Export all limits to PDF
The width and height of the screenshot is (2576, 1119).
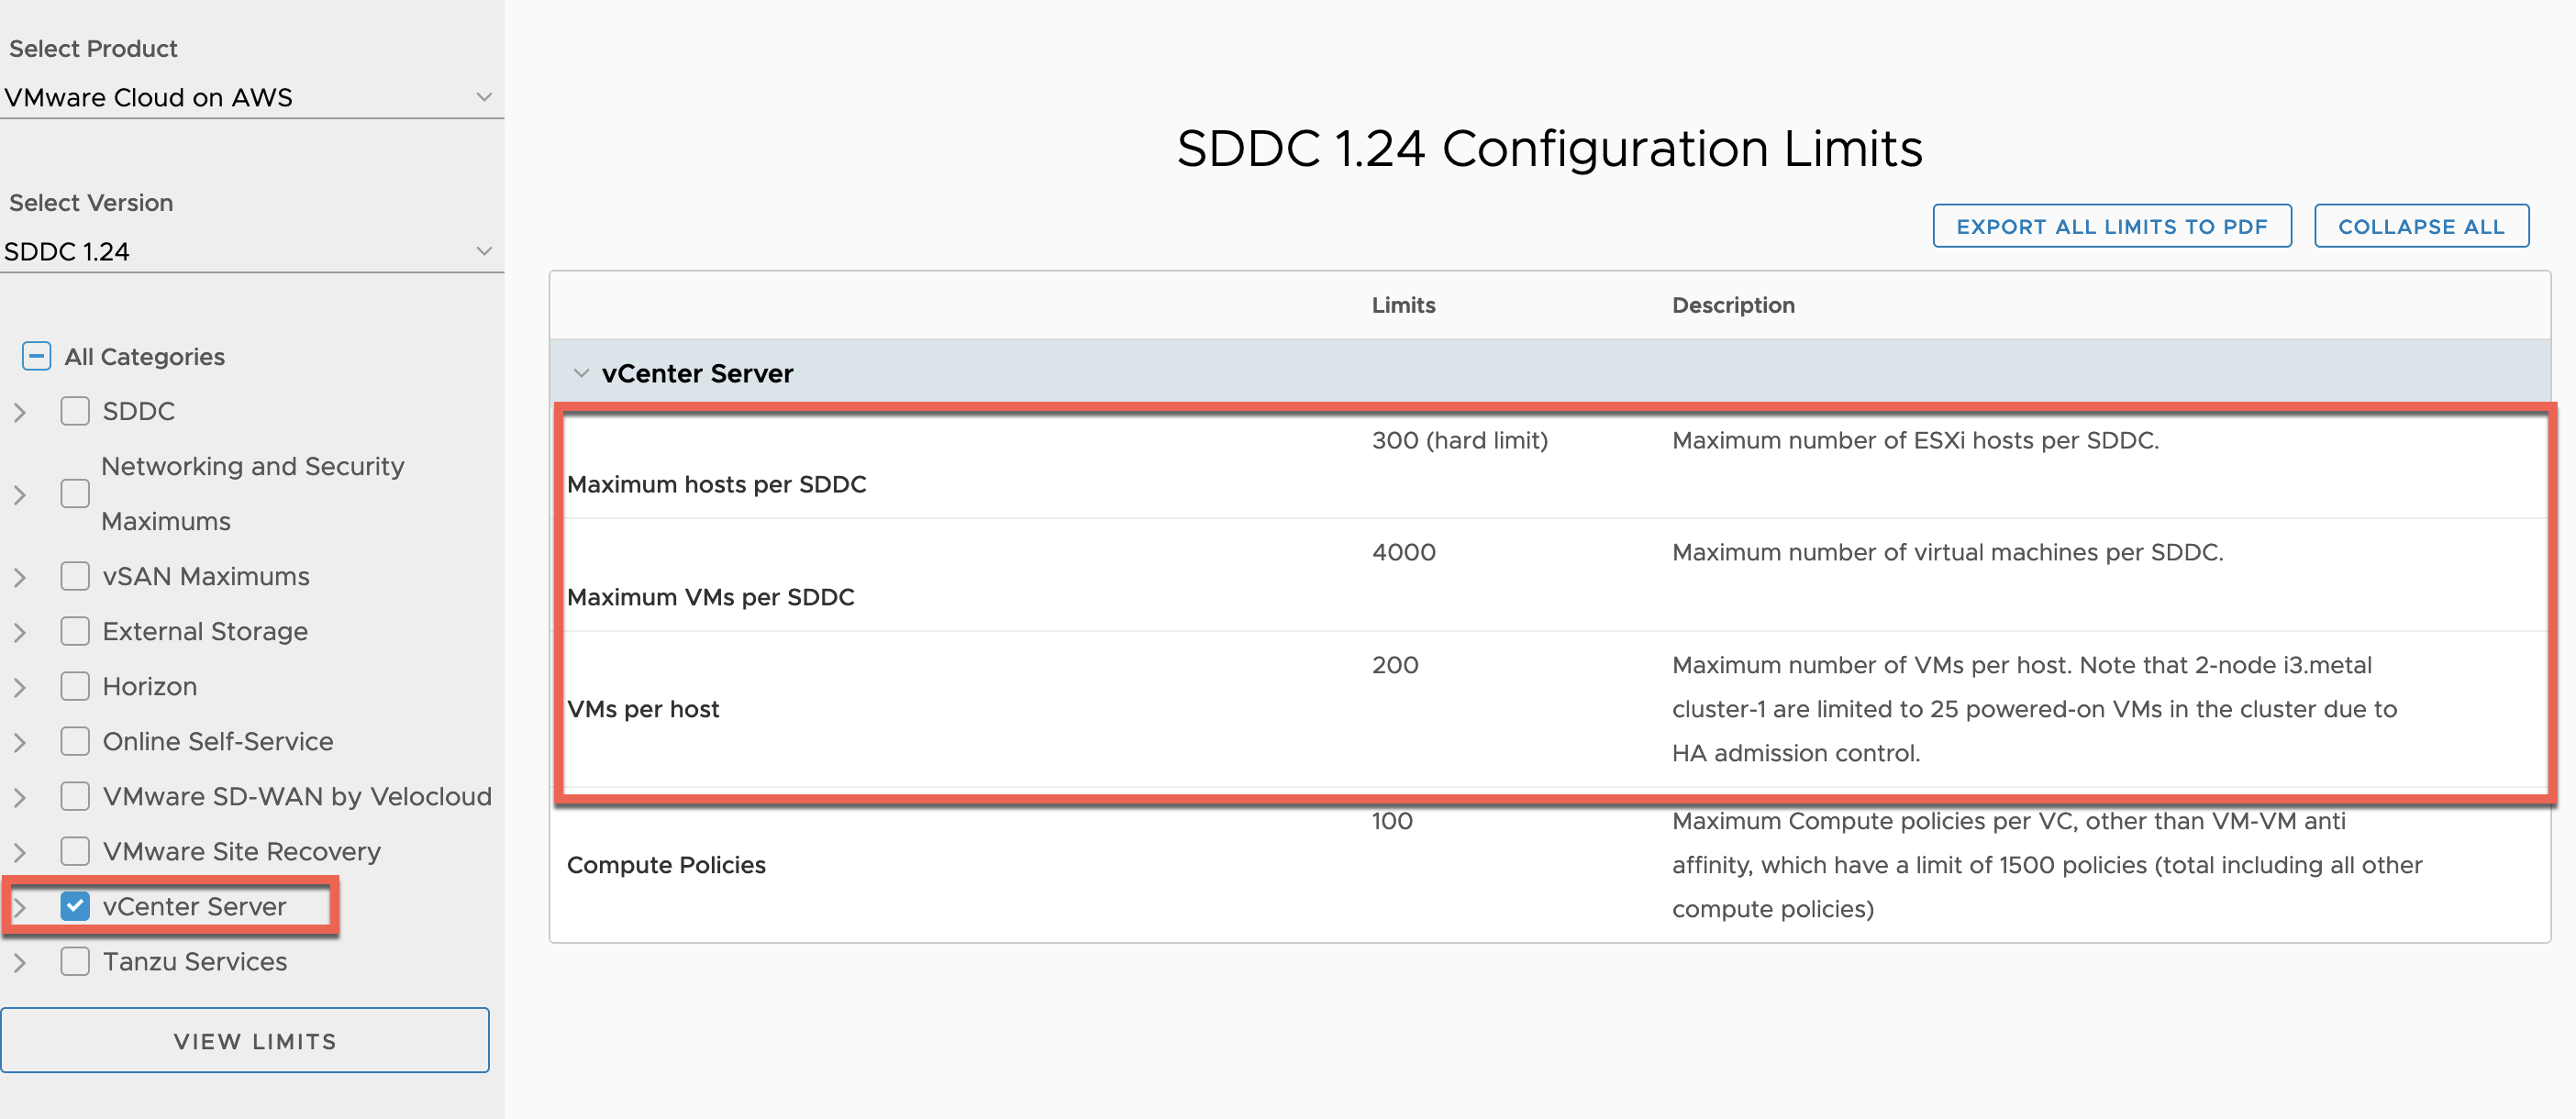click(2112, 226)
